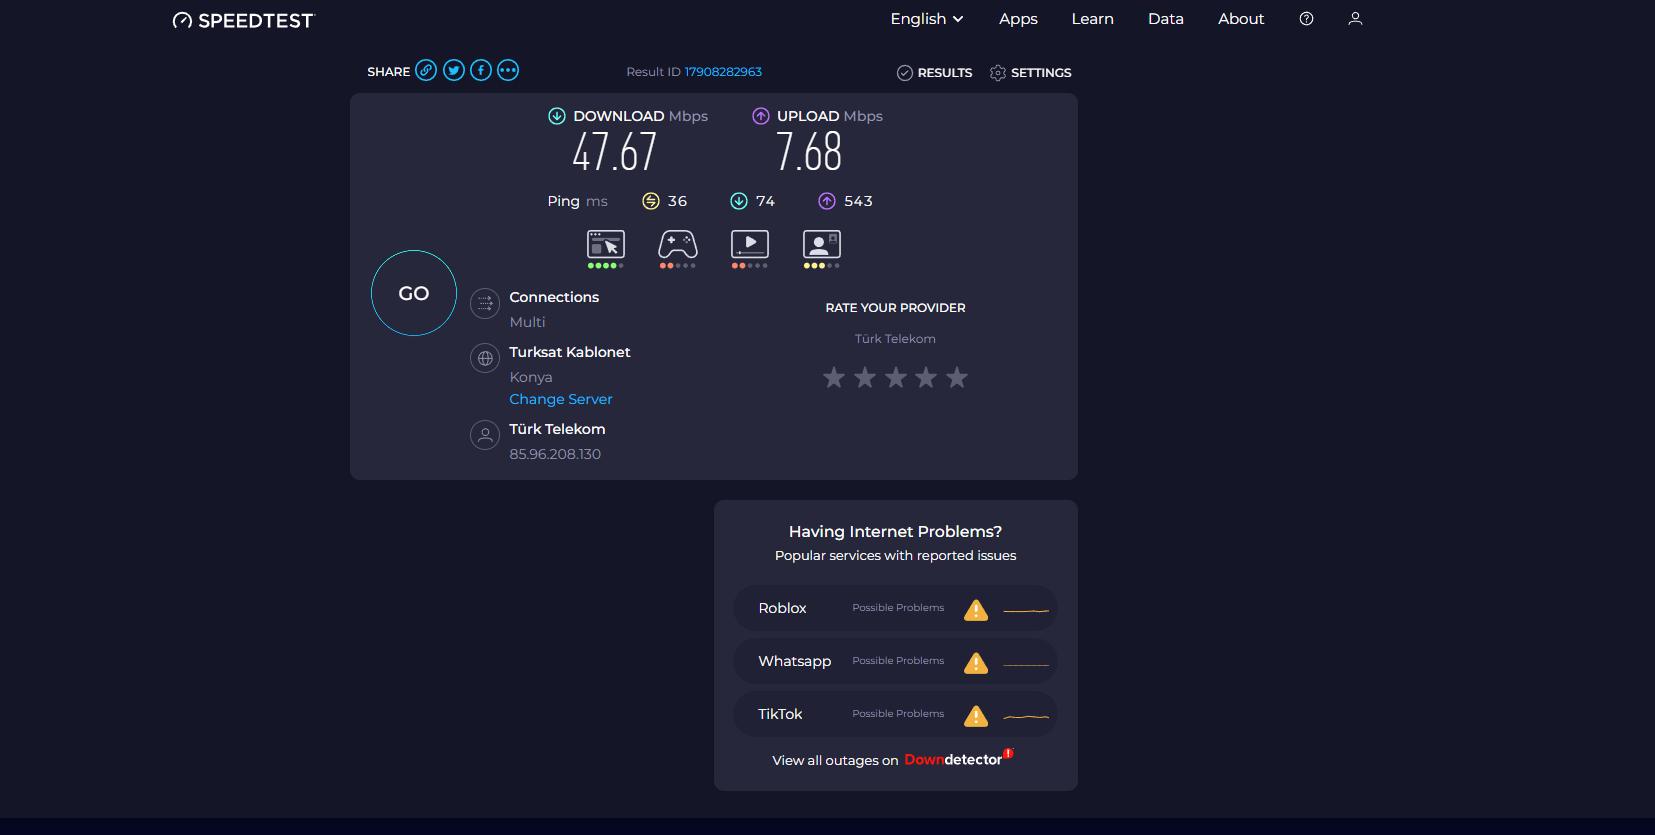Click the Konya server location
1655x835 pixels.
coord(531,377)
